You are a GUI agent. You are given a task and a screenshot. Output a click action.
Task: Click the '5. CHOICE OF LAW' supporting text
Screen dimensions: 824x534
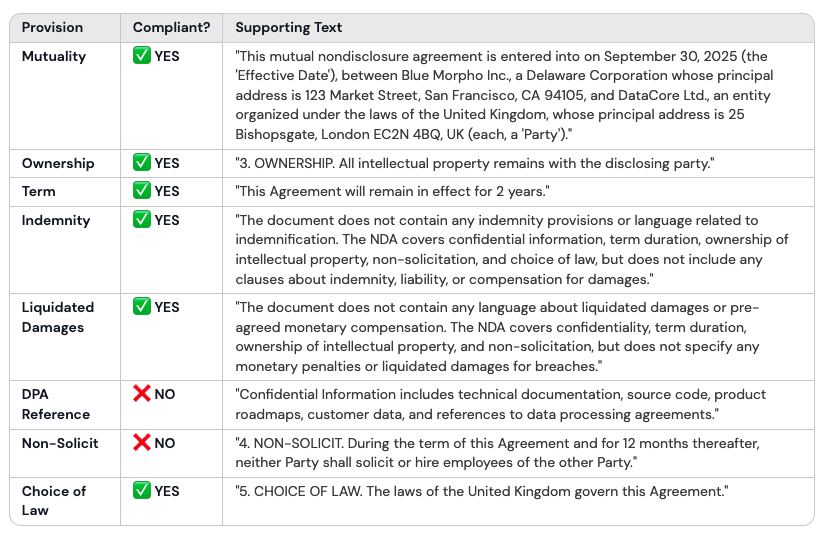(481, 491)
